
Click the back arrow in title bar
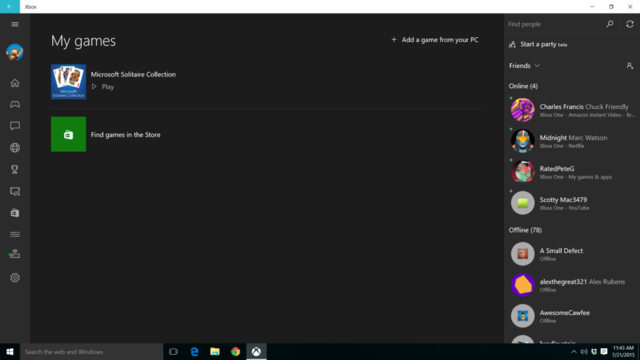[10, 7]
